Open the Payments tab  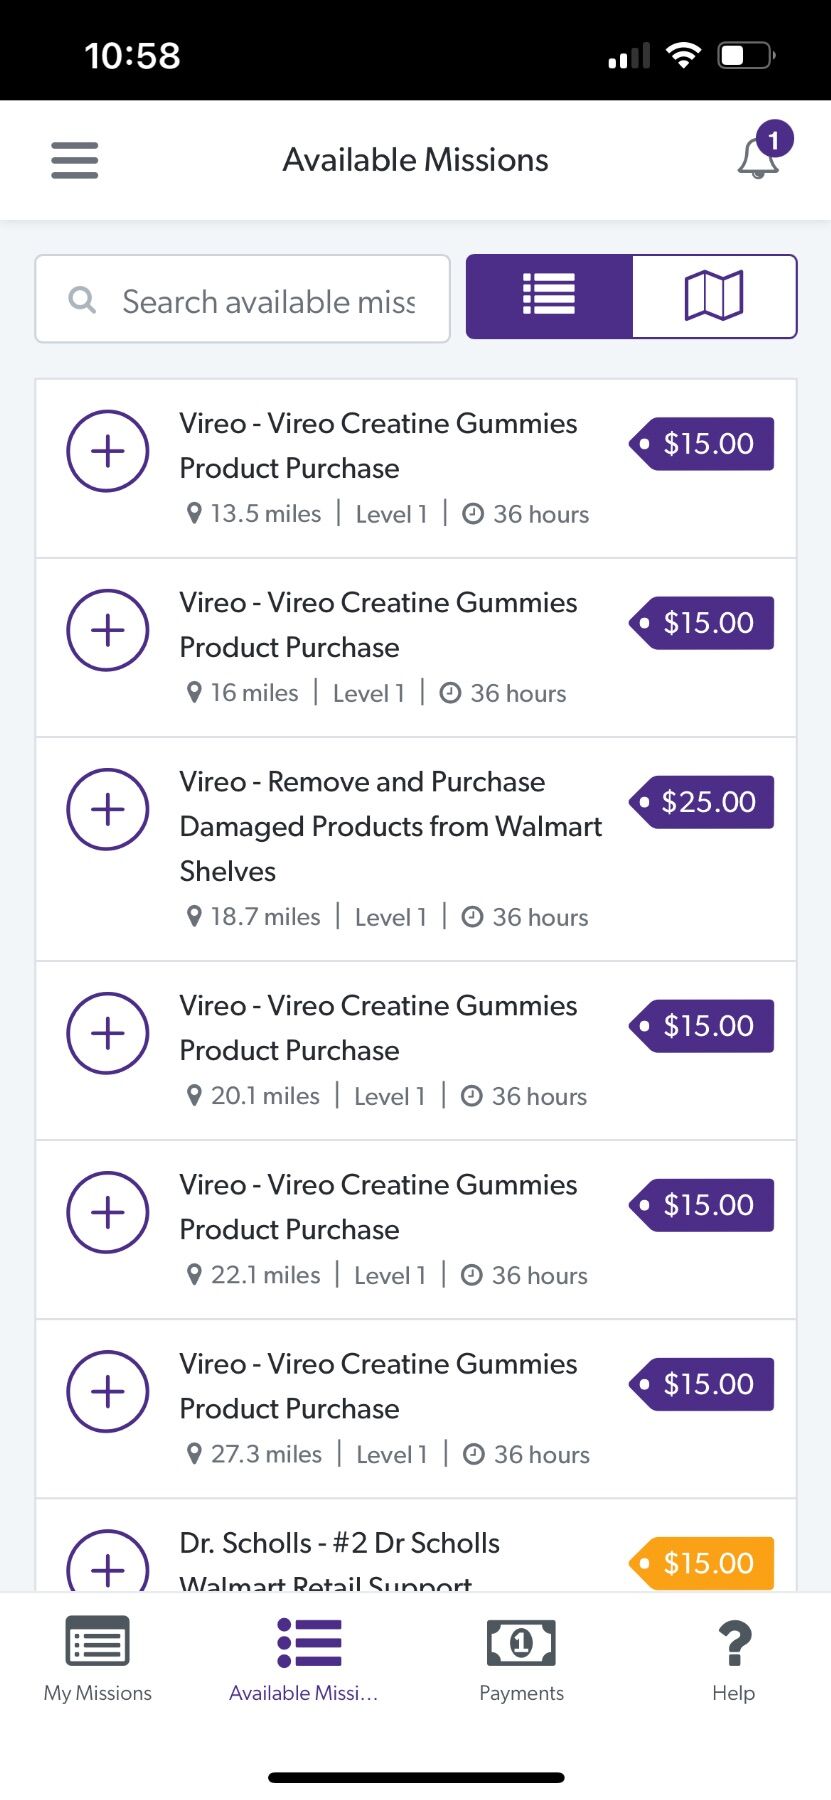pyautogui.click(x=521, y=1659)
